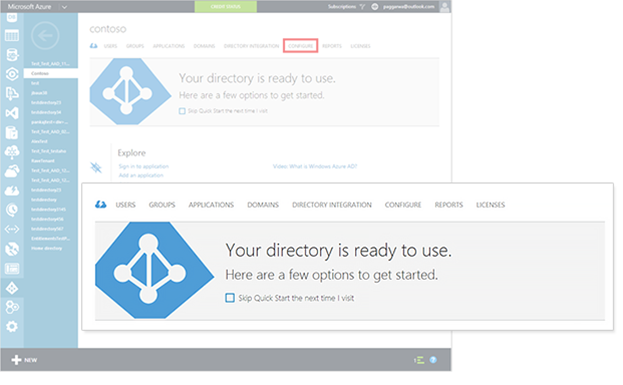Select the Active Directory diamond sidebar icon
The image size is (623, 385).
click(12, 288)
